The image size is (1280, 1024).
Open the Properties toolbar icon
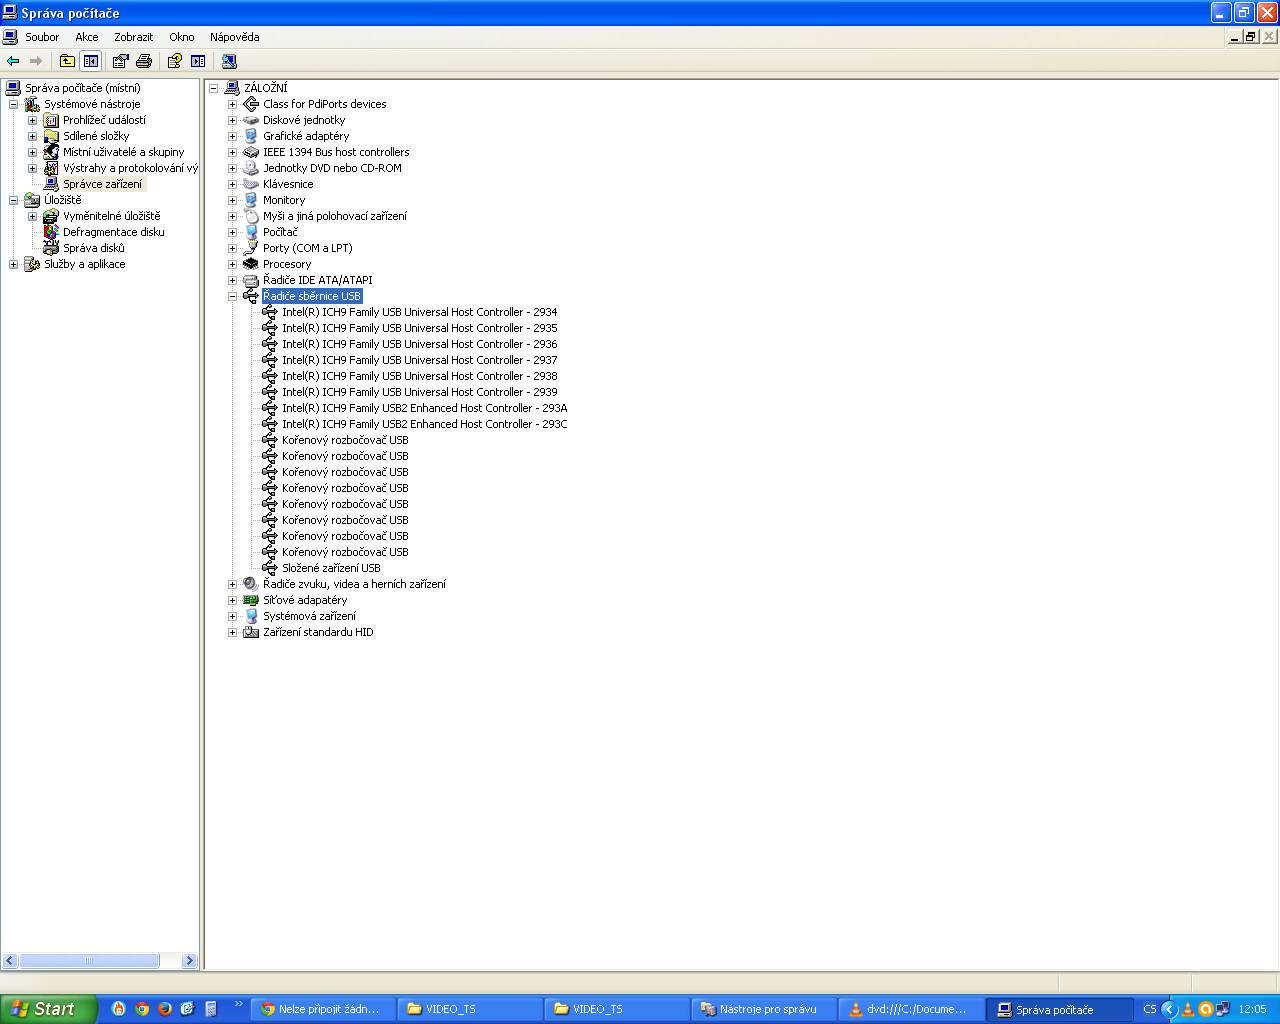pyautogui.click(x=121, y=61)
